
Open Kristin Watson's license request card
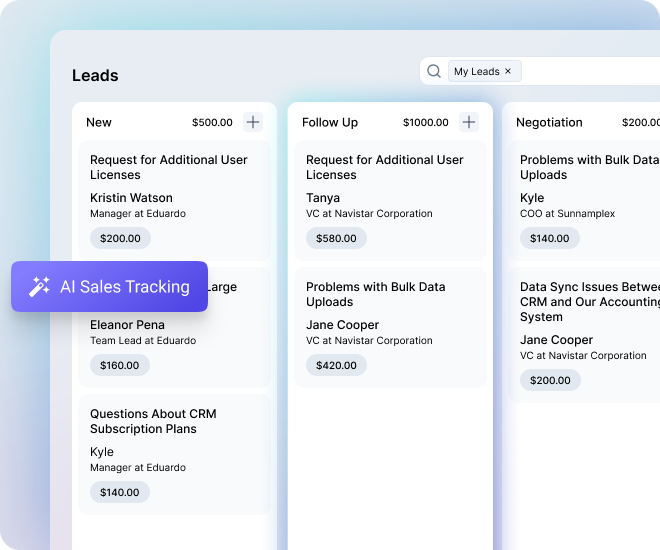coord(174,190)
